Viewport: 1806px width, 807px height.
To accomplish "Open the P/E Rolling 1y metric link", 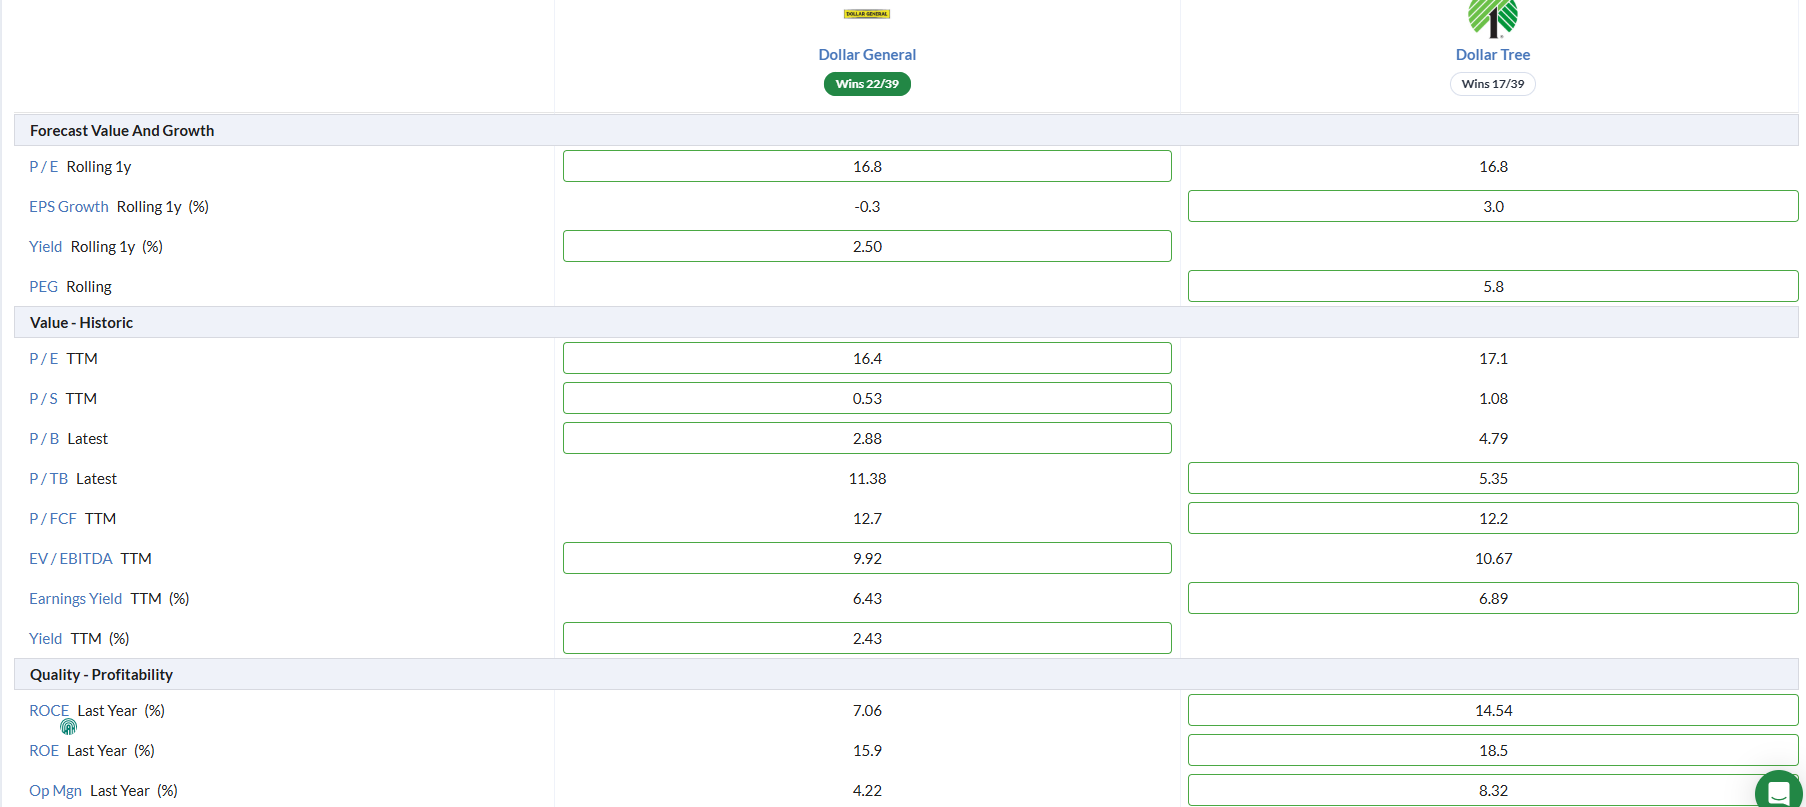I will (x=44, y=167).
